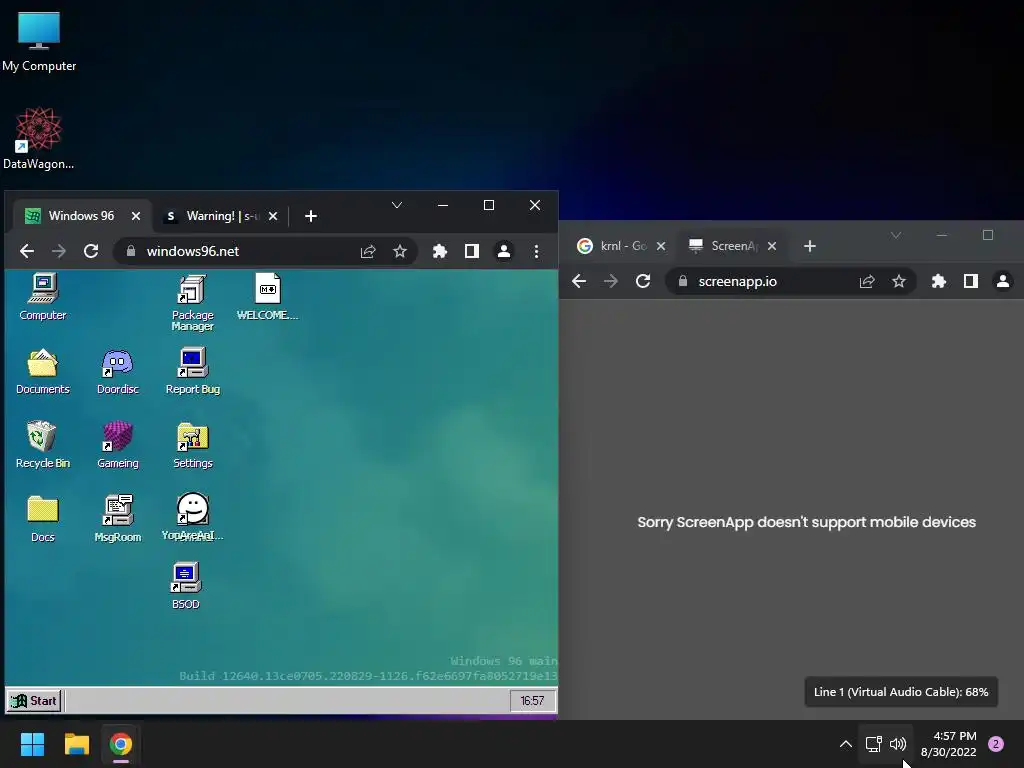Launch the Gameing shortcut

[x=118, y=445]
